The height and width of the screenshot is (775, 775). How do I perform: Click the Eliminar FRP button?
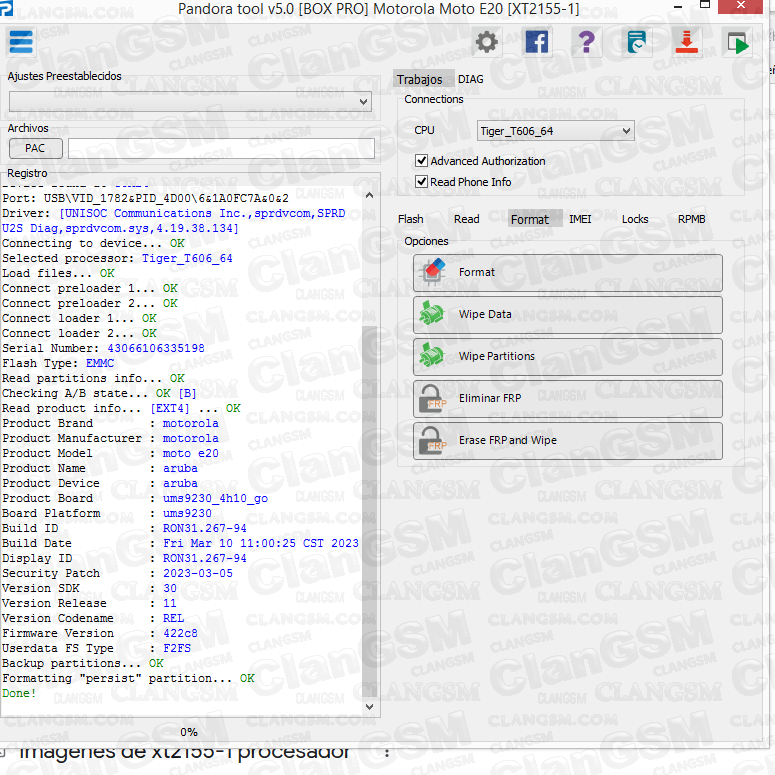click(567, 398)
